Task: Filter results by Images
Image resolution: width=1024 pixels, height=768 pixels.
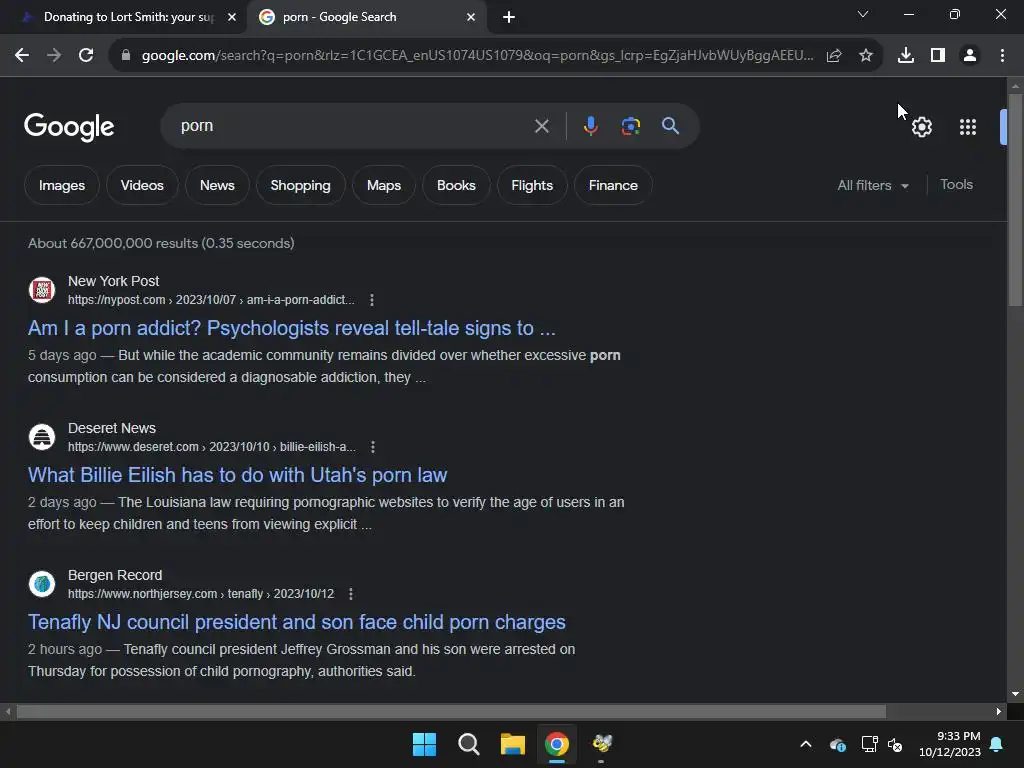Action: coord(62,185)
